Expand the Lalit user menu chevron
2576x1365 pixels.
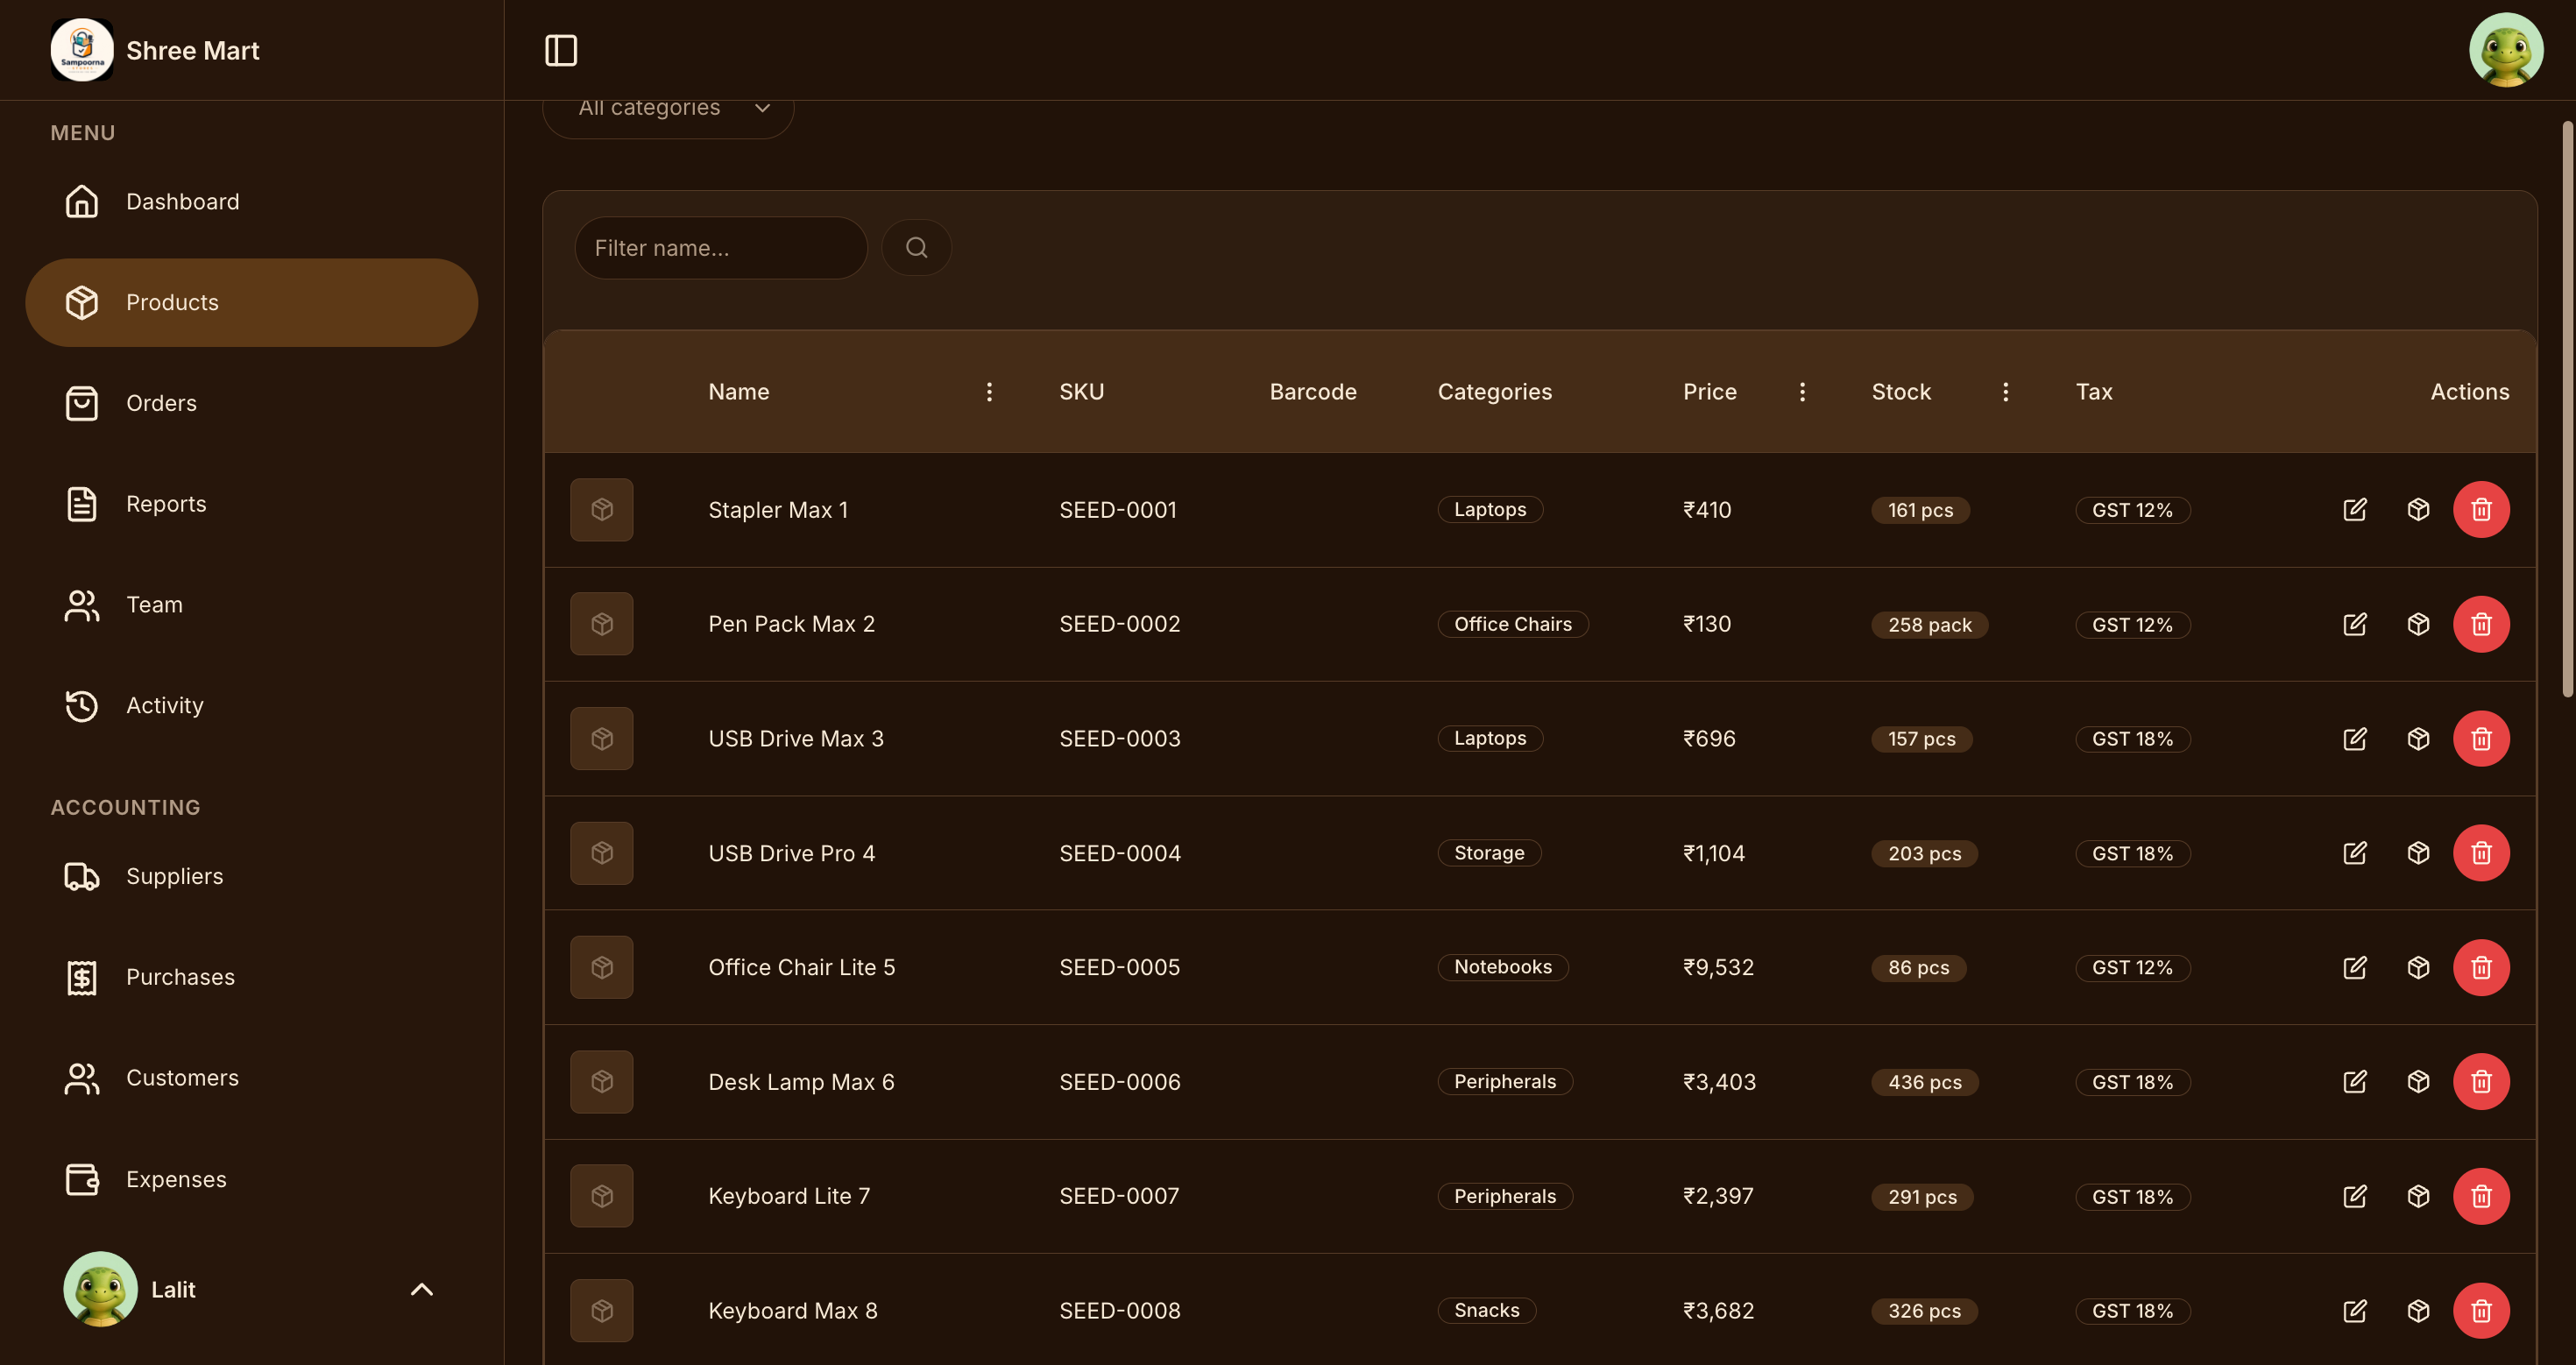[422, 1289]
